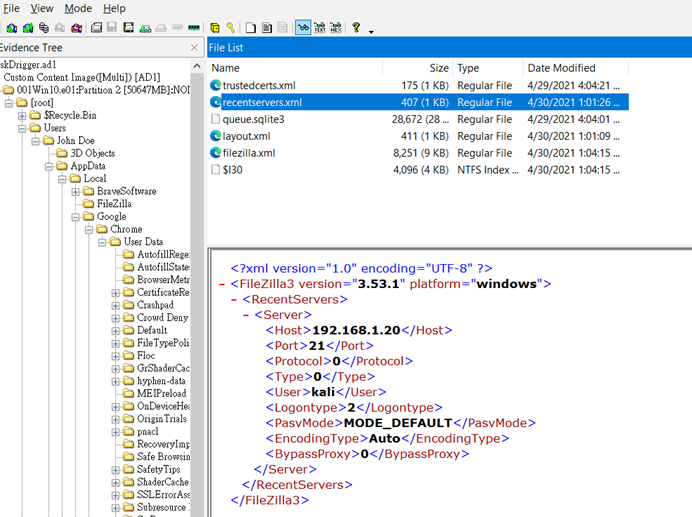This screenshot has height=517, width=692.
Task: Click the Export Logical Image icon
Action: point(128,28)
